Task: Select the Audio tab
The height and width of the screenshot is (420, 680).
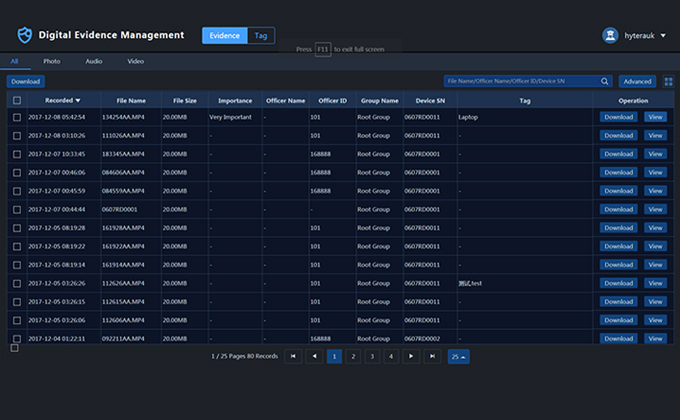Action: (x=94, y=61)
